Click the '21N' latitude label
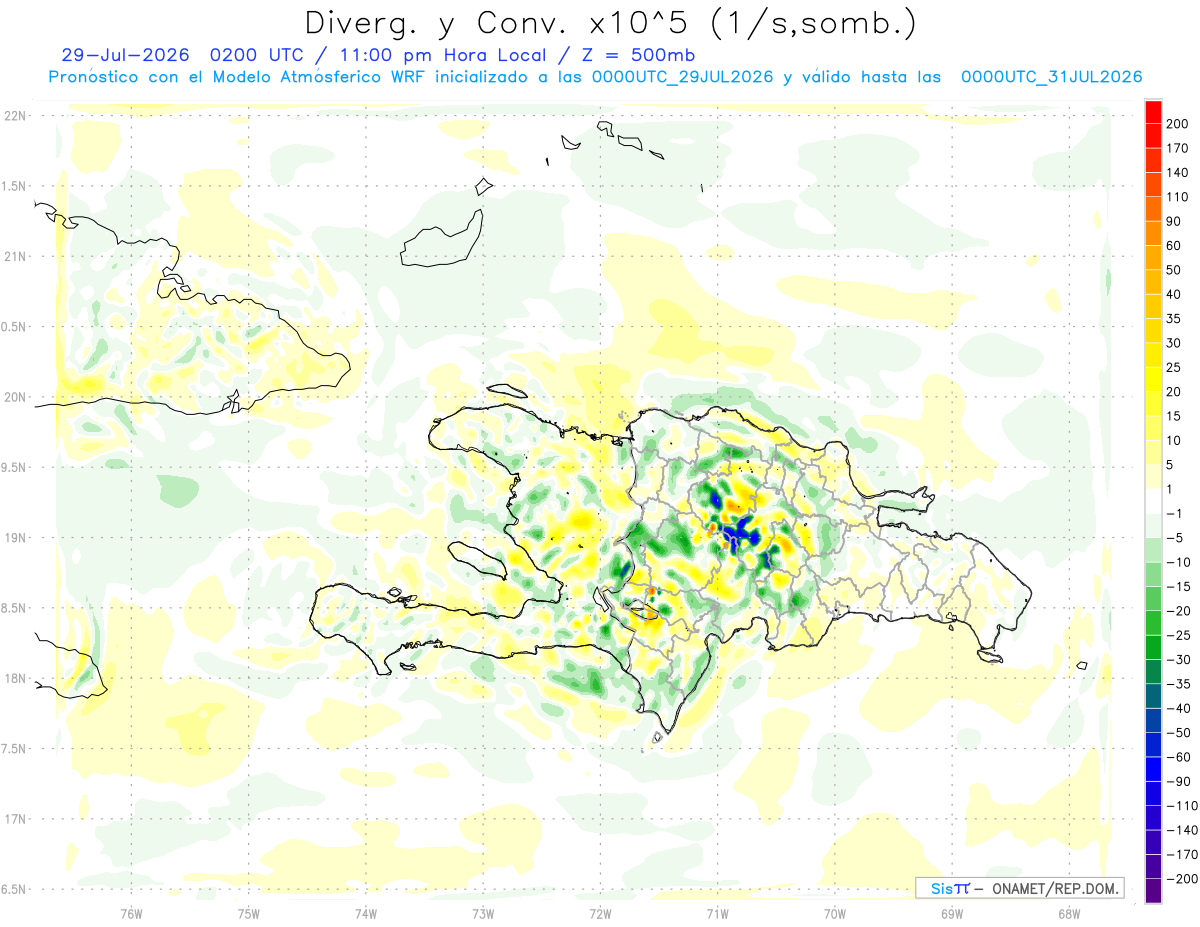This screenshot has height=927, width=1200. pyautogui.click(x=14, y=257)
